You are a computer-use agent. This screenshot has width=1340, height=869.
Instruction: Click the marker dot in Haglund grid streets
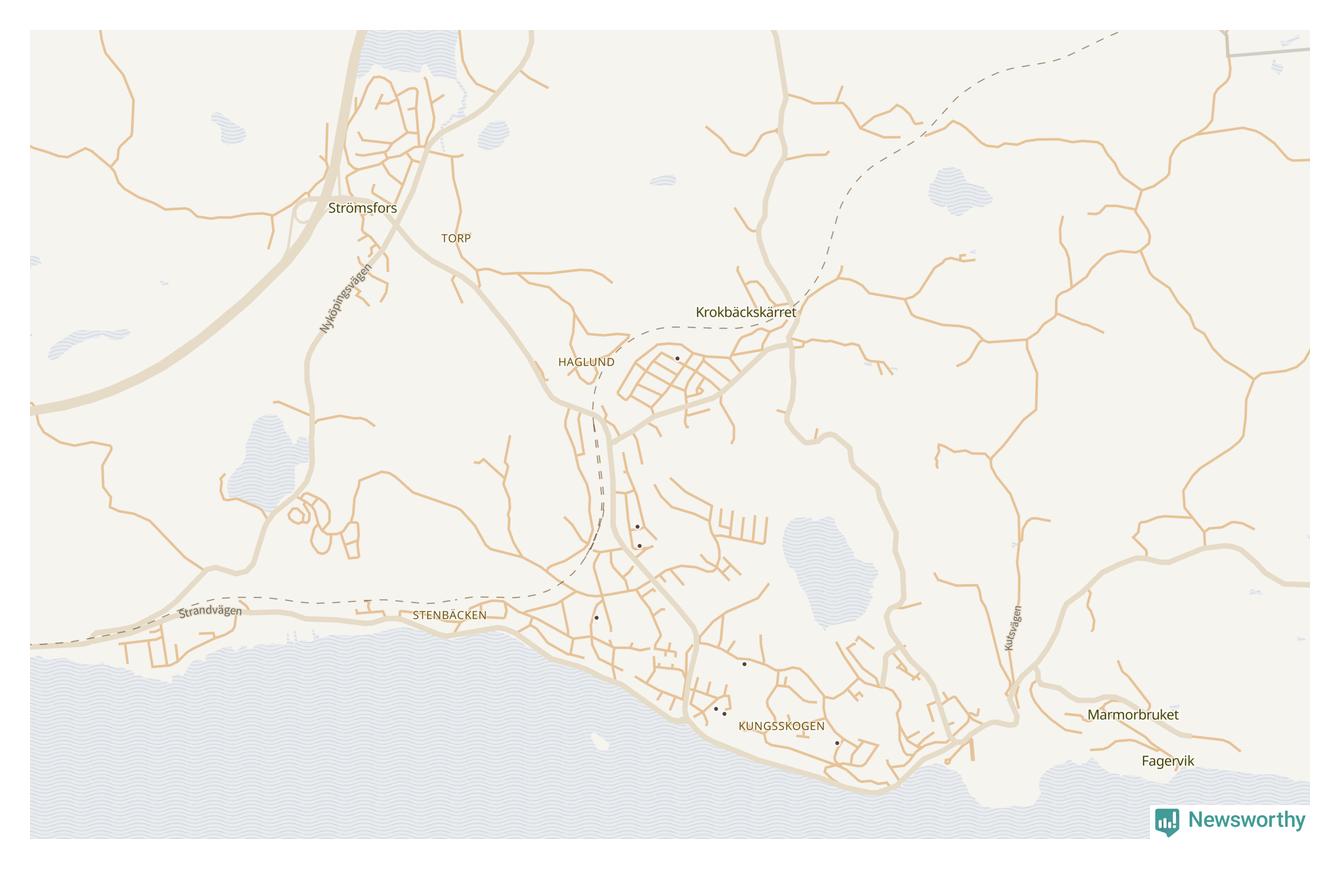677,358
